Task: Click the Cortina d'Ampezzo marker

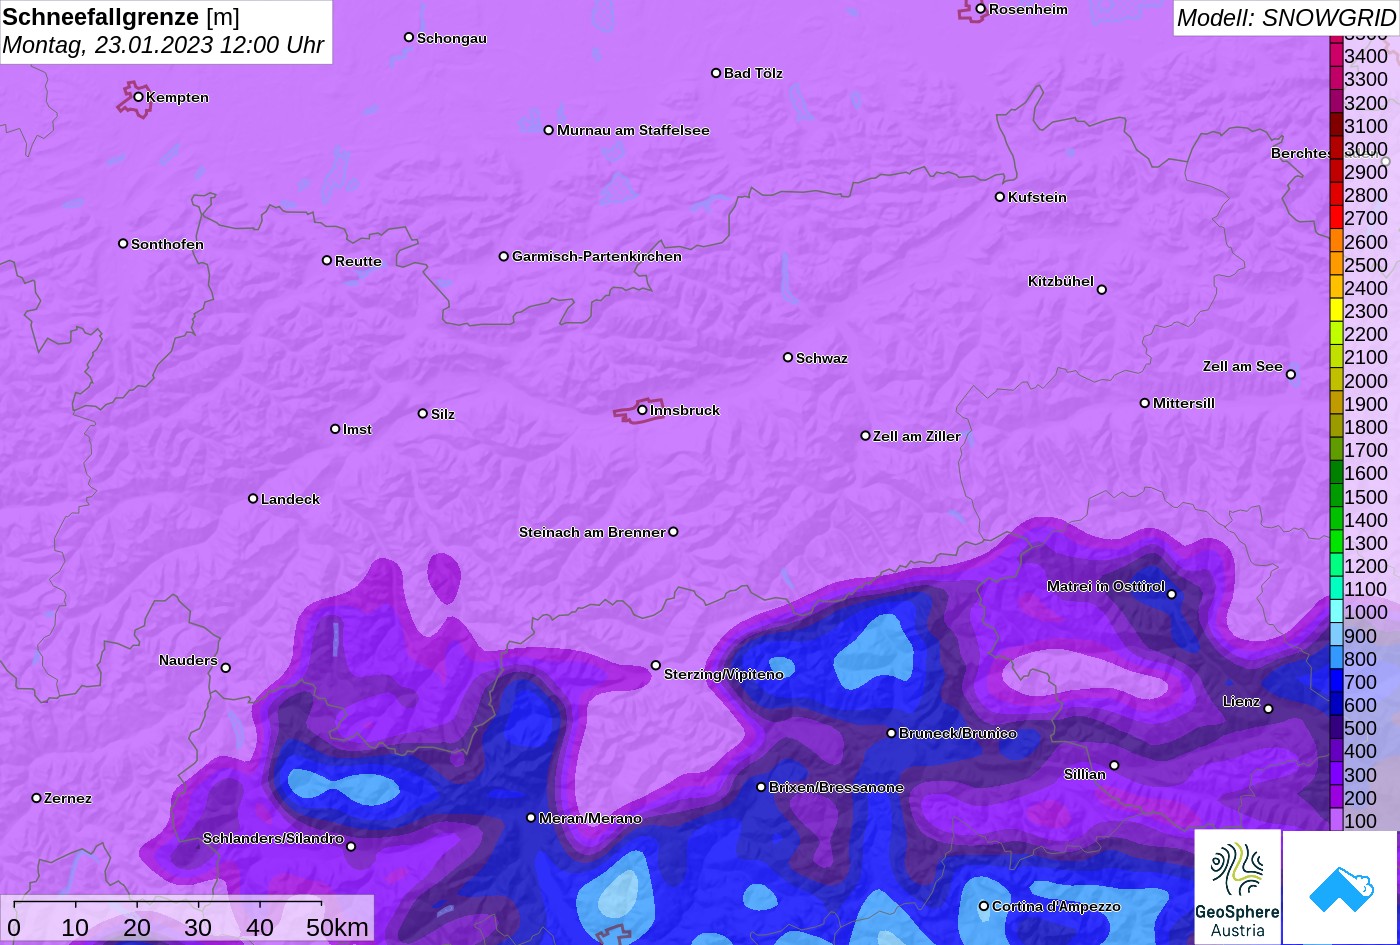Action: pos(983,907)
